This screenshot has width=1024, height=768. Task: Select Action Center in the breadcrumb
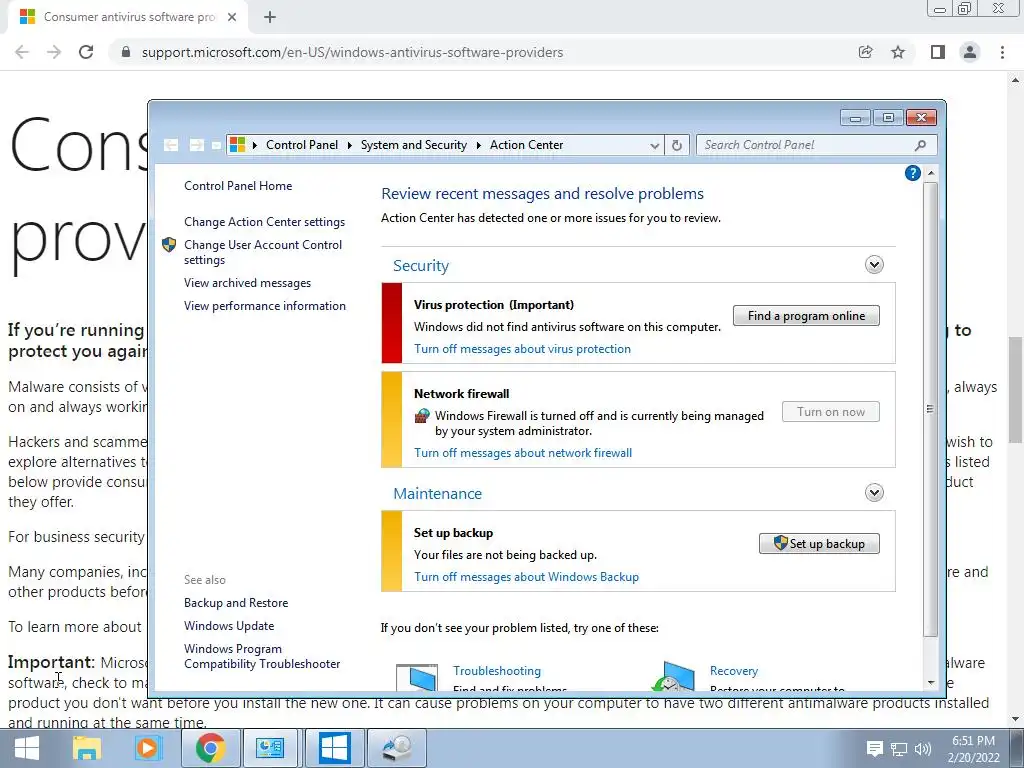coord(526,145)
